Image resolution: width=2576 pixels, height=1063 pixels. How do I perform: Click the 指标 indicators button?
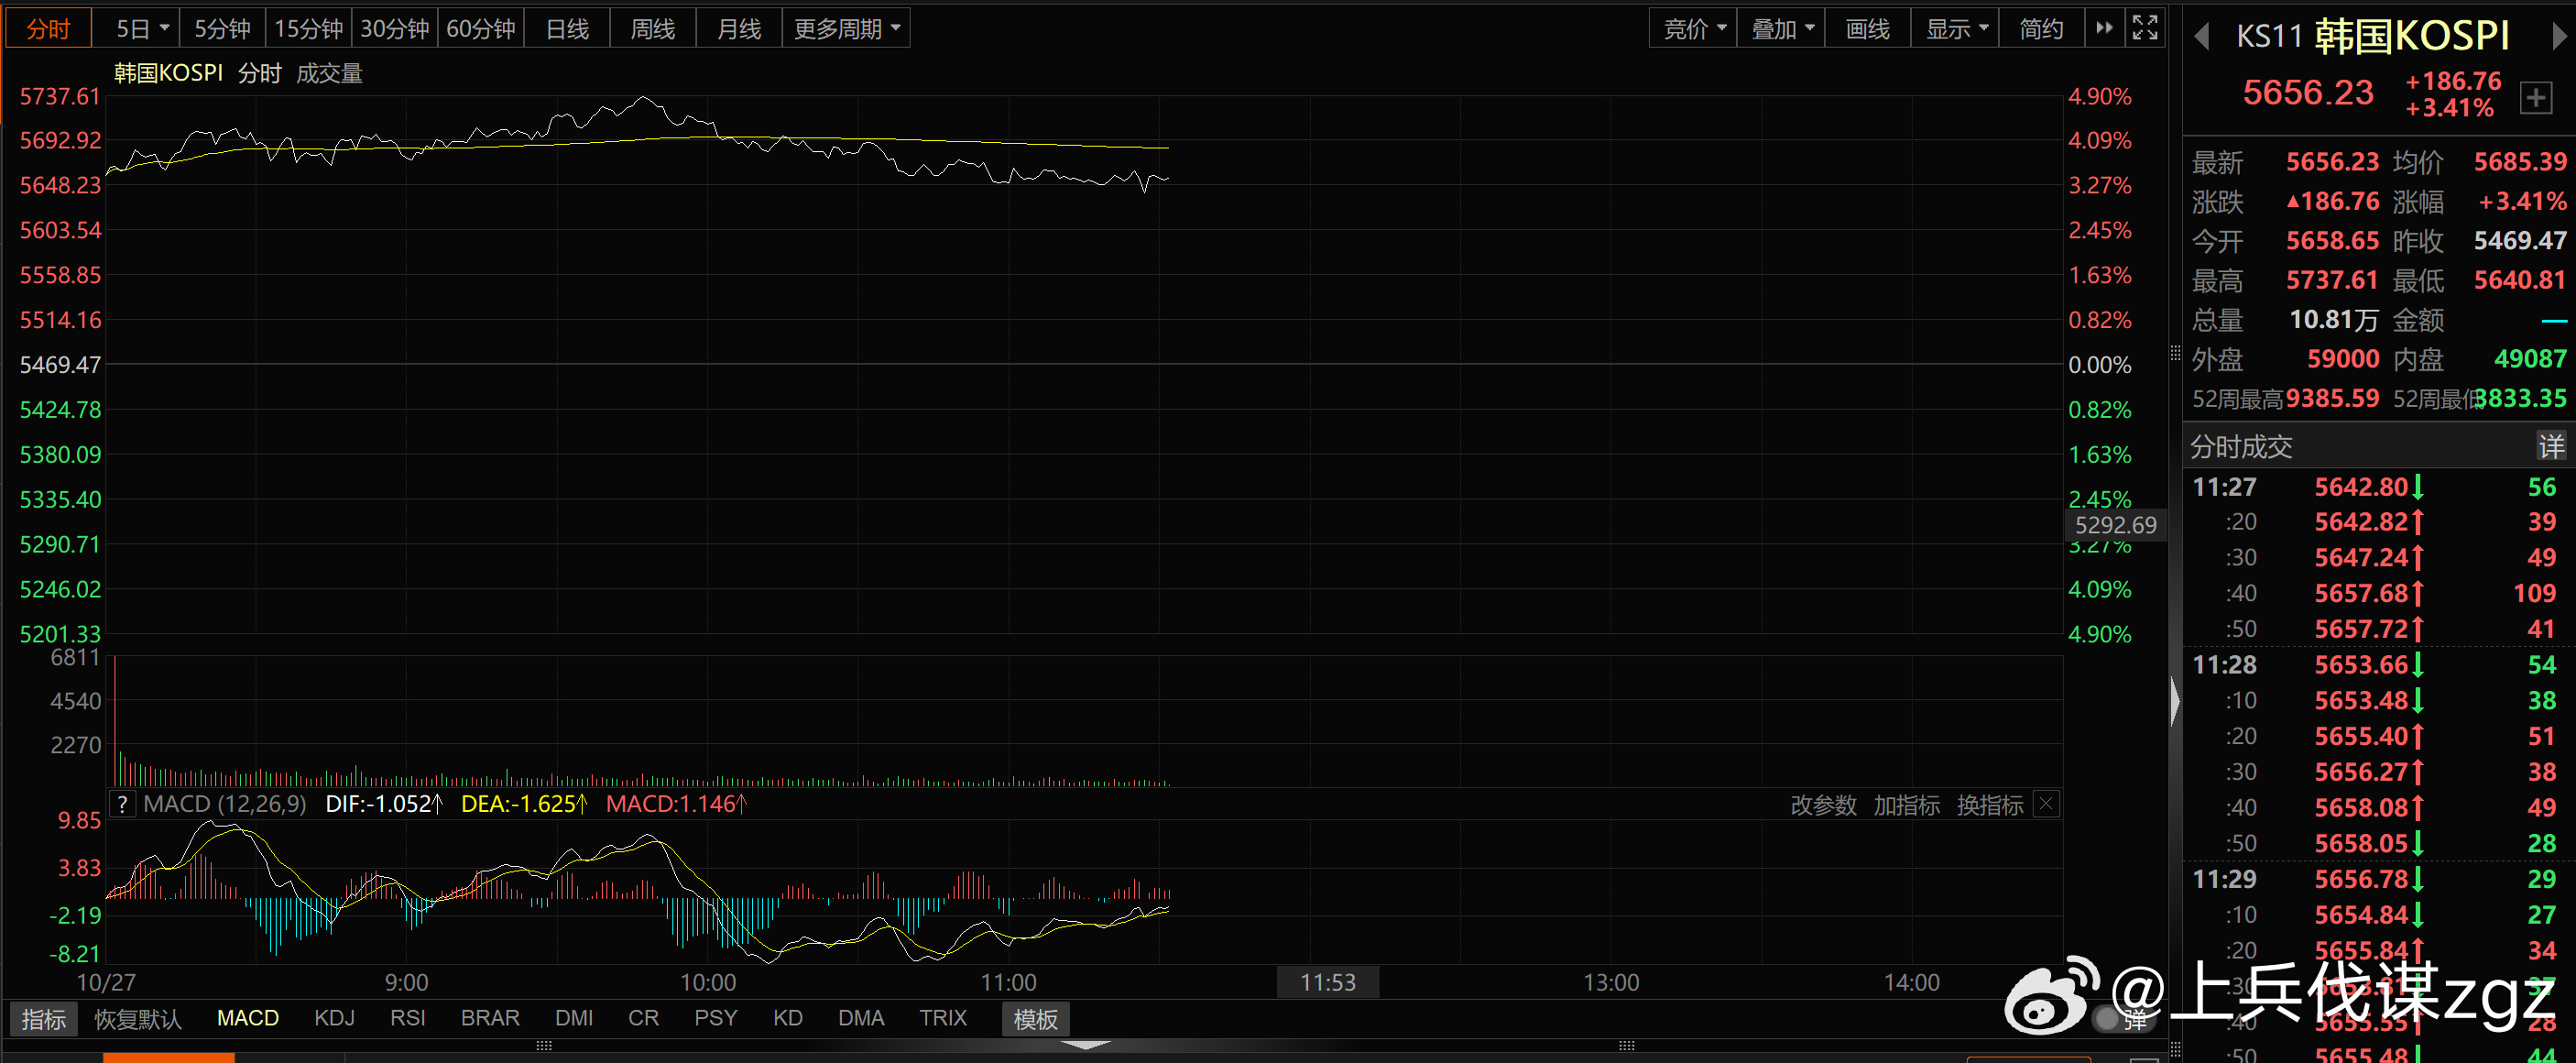(44, 1018)
